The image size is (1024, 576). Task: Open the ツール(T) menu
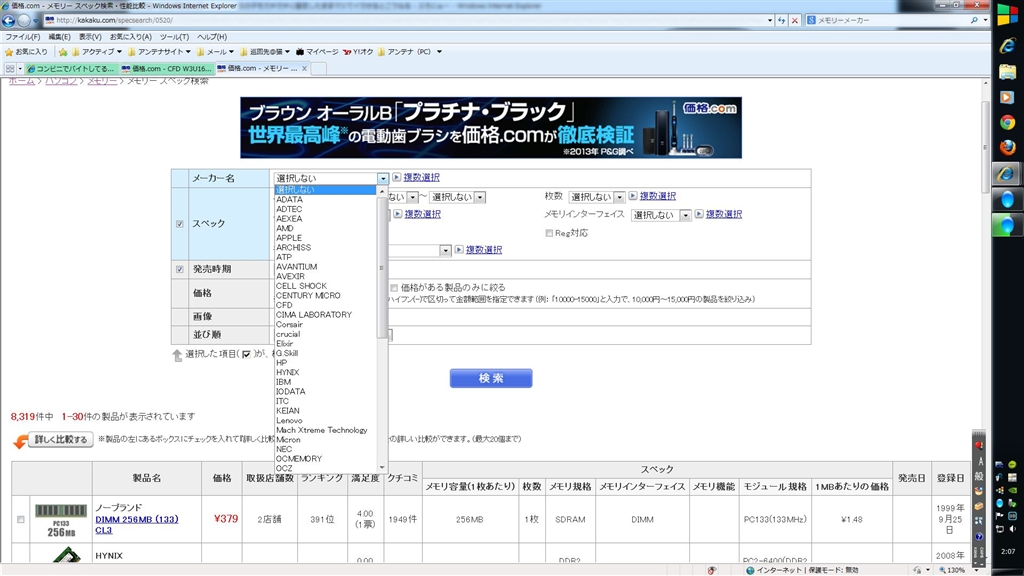(174, 36)
